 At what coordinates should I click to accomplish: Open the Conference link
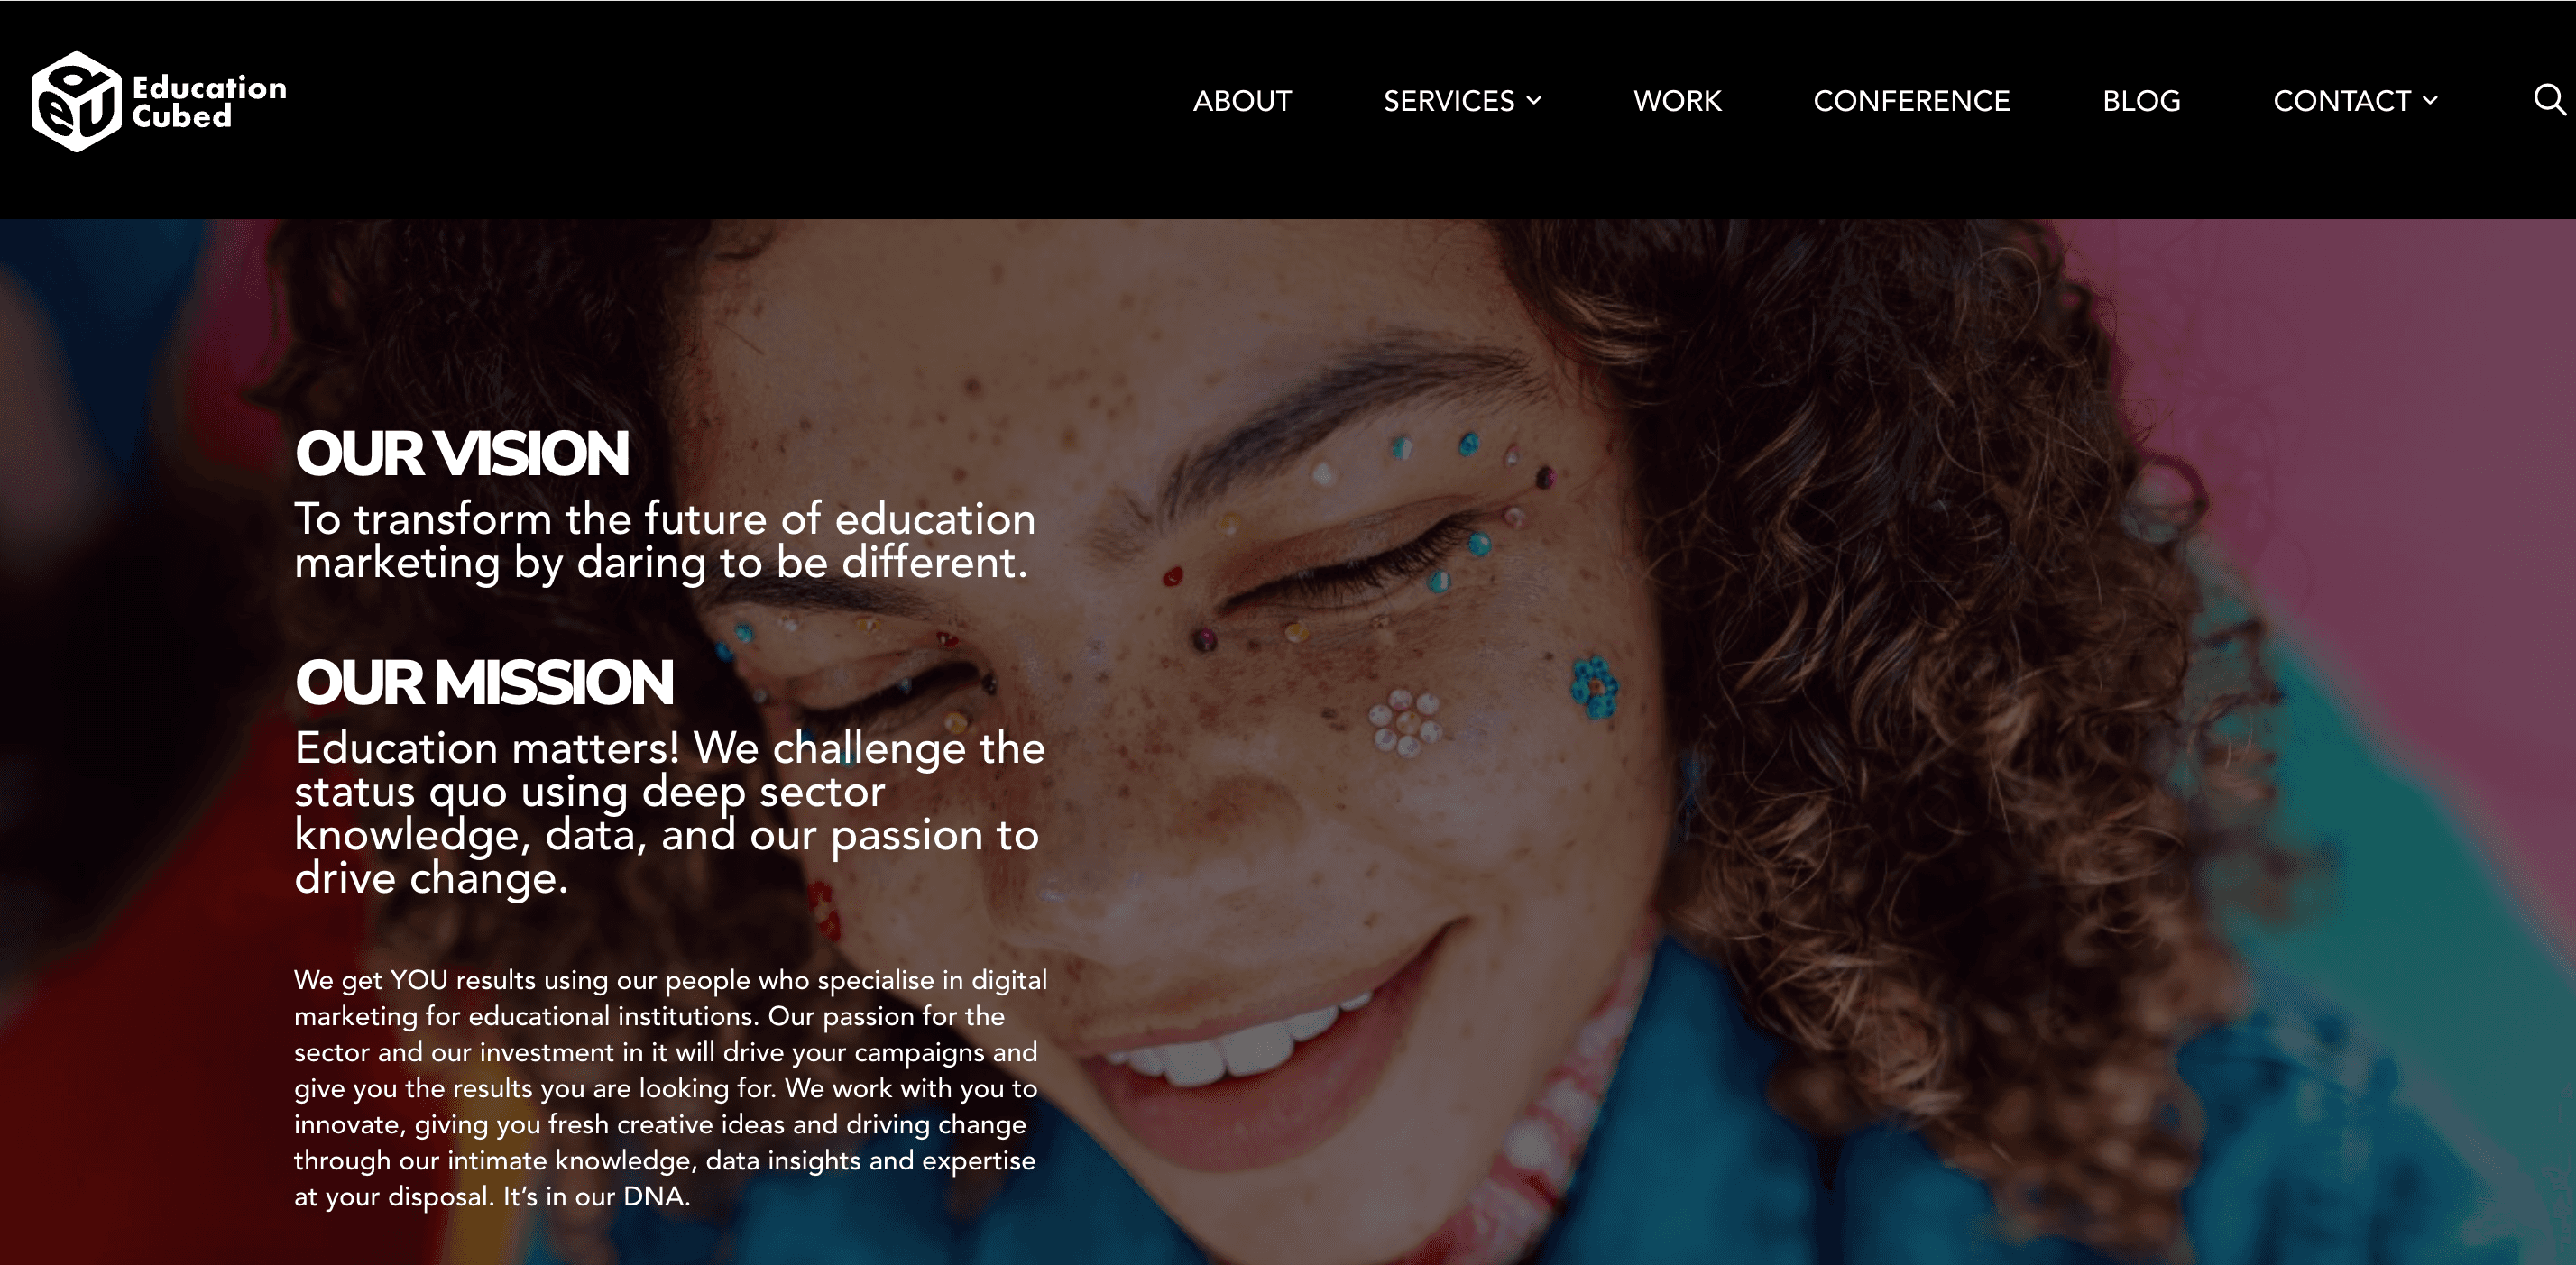click(1911, 101)
